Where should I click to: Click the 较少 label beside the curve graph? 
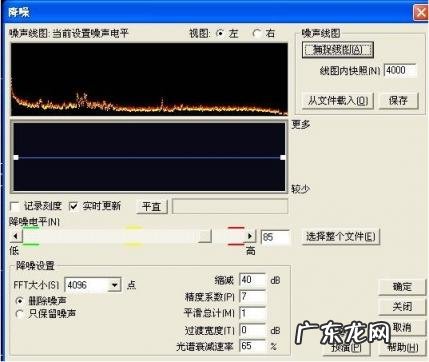(301, 189)
